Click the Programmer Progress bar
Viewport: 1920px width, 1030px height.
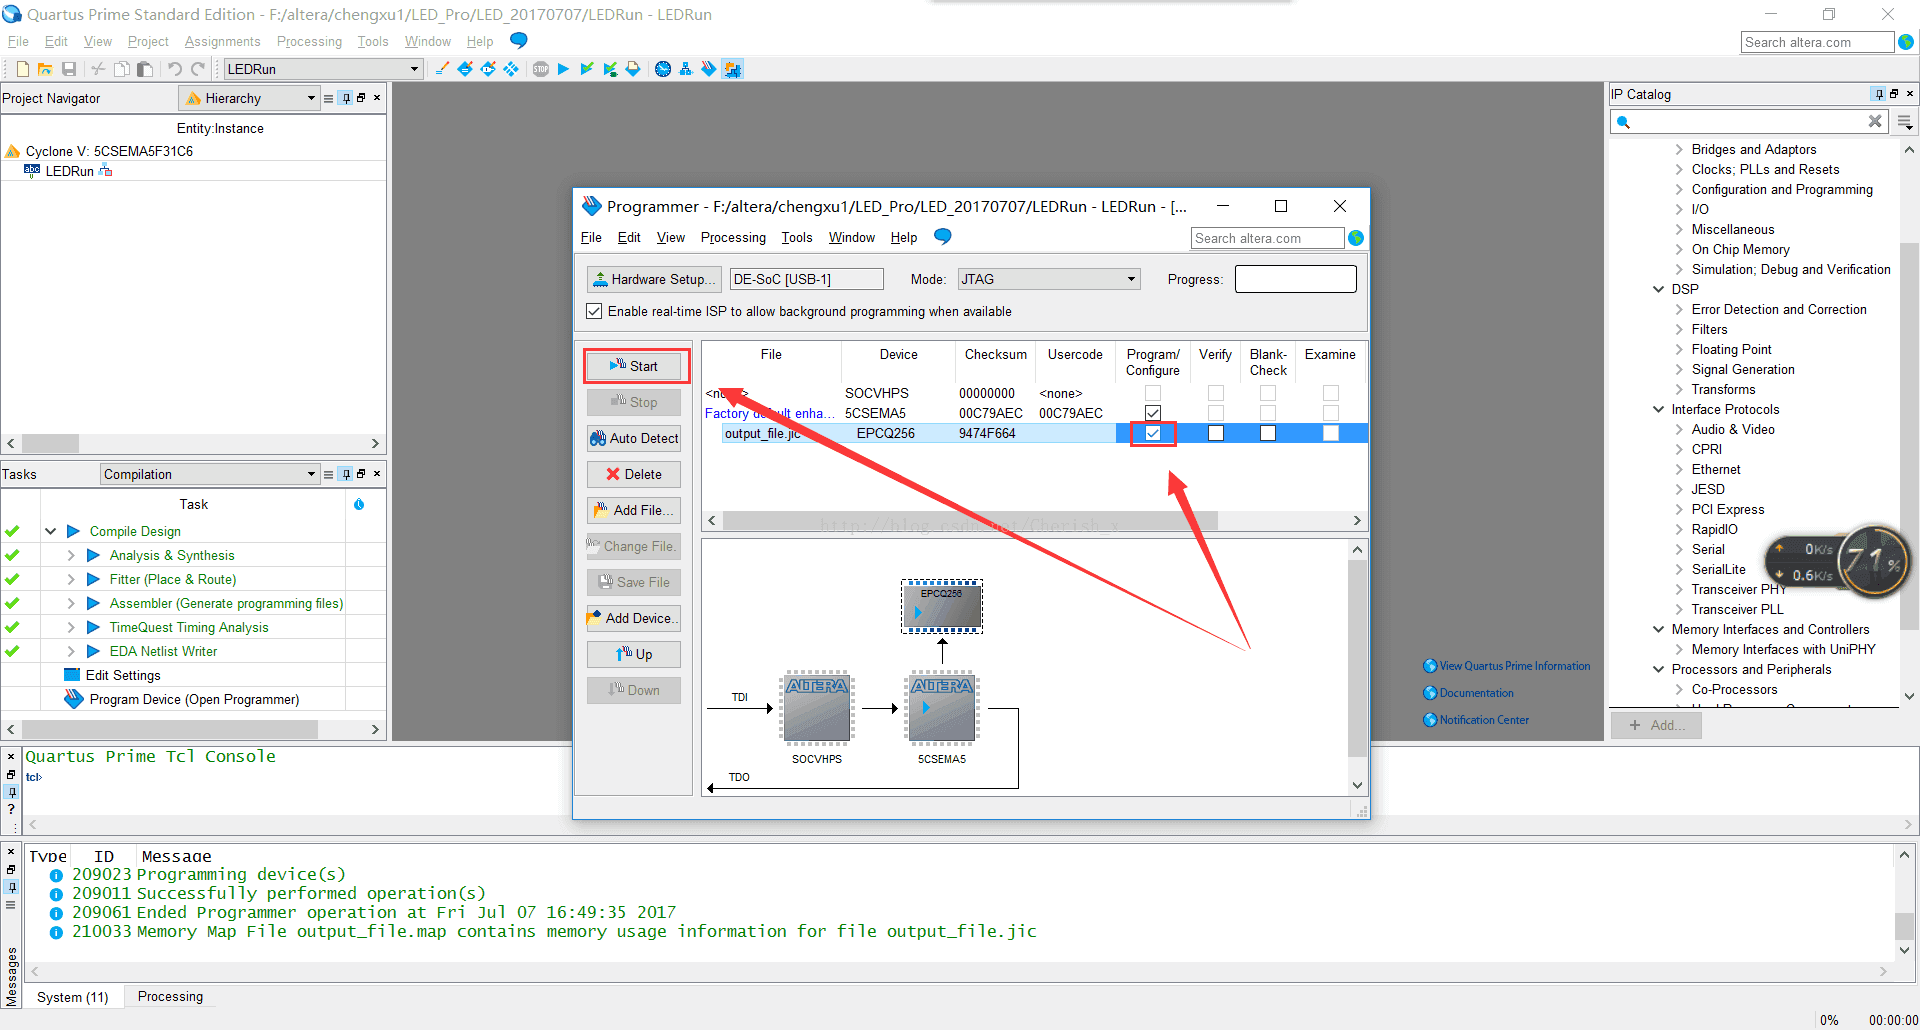1295,279
